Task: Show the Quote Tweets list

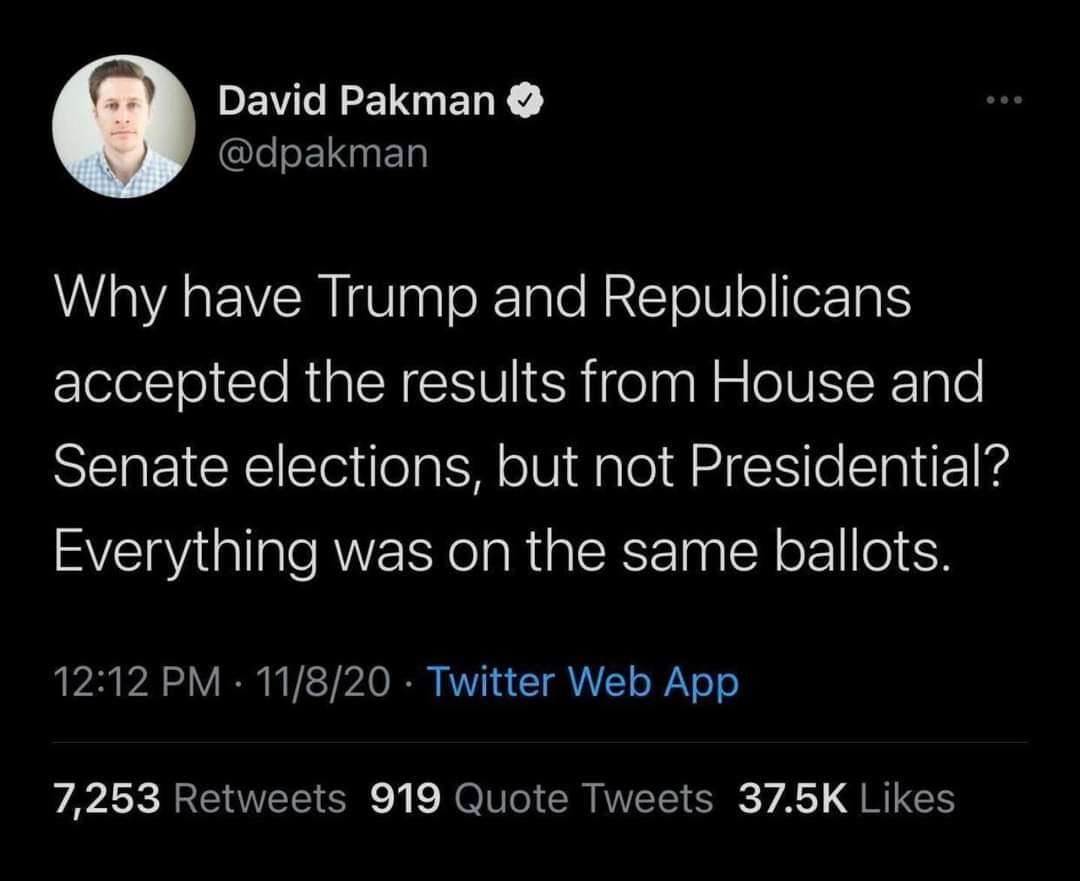Action: pyautogui.click(x=584, y=798)
